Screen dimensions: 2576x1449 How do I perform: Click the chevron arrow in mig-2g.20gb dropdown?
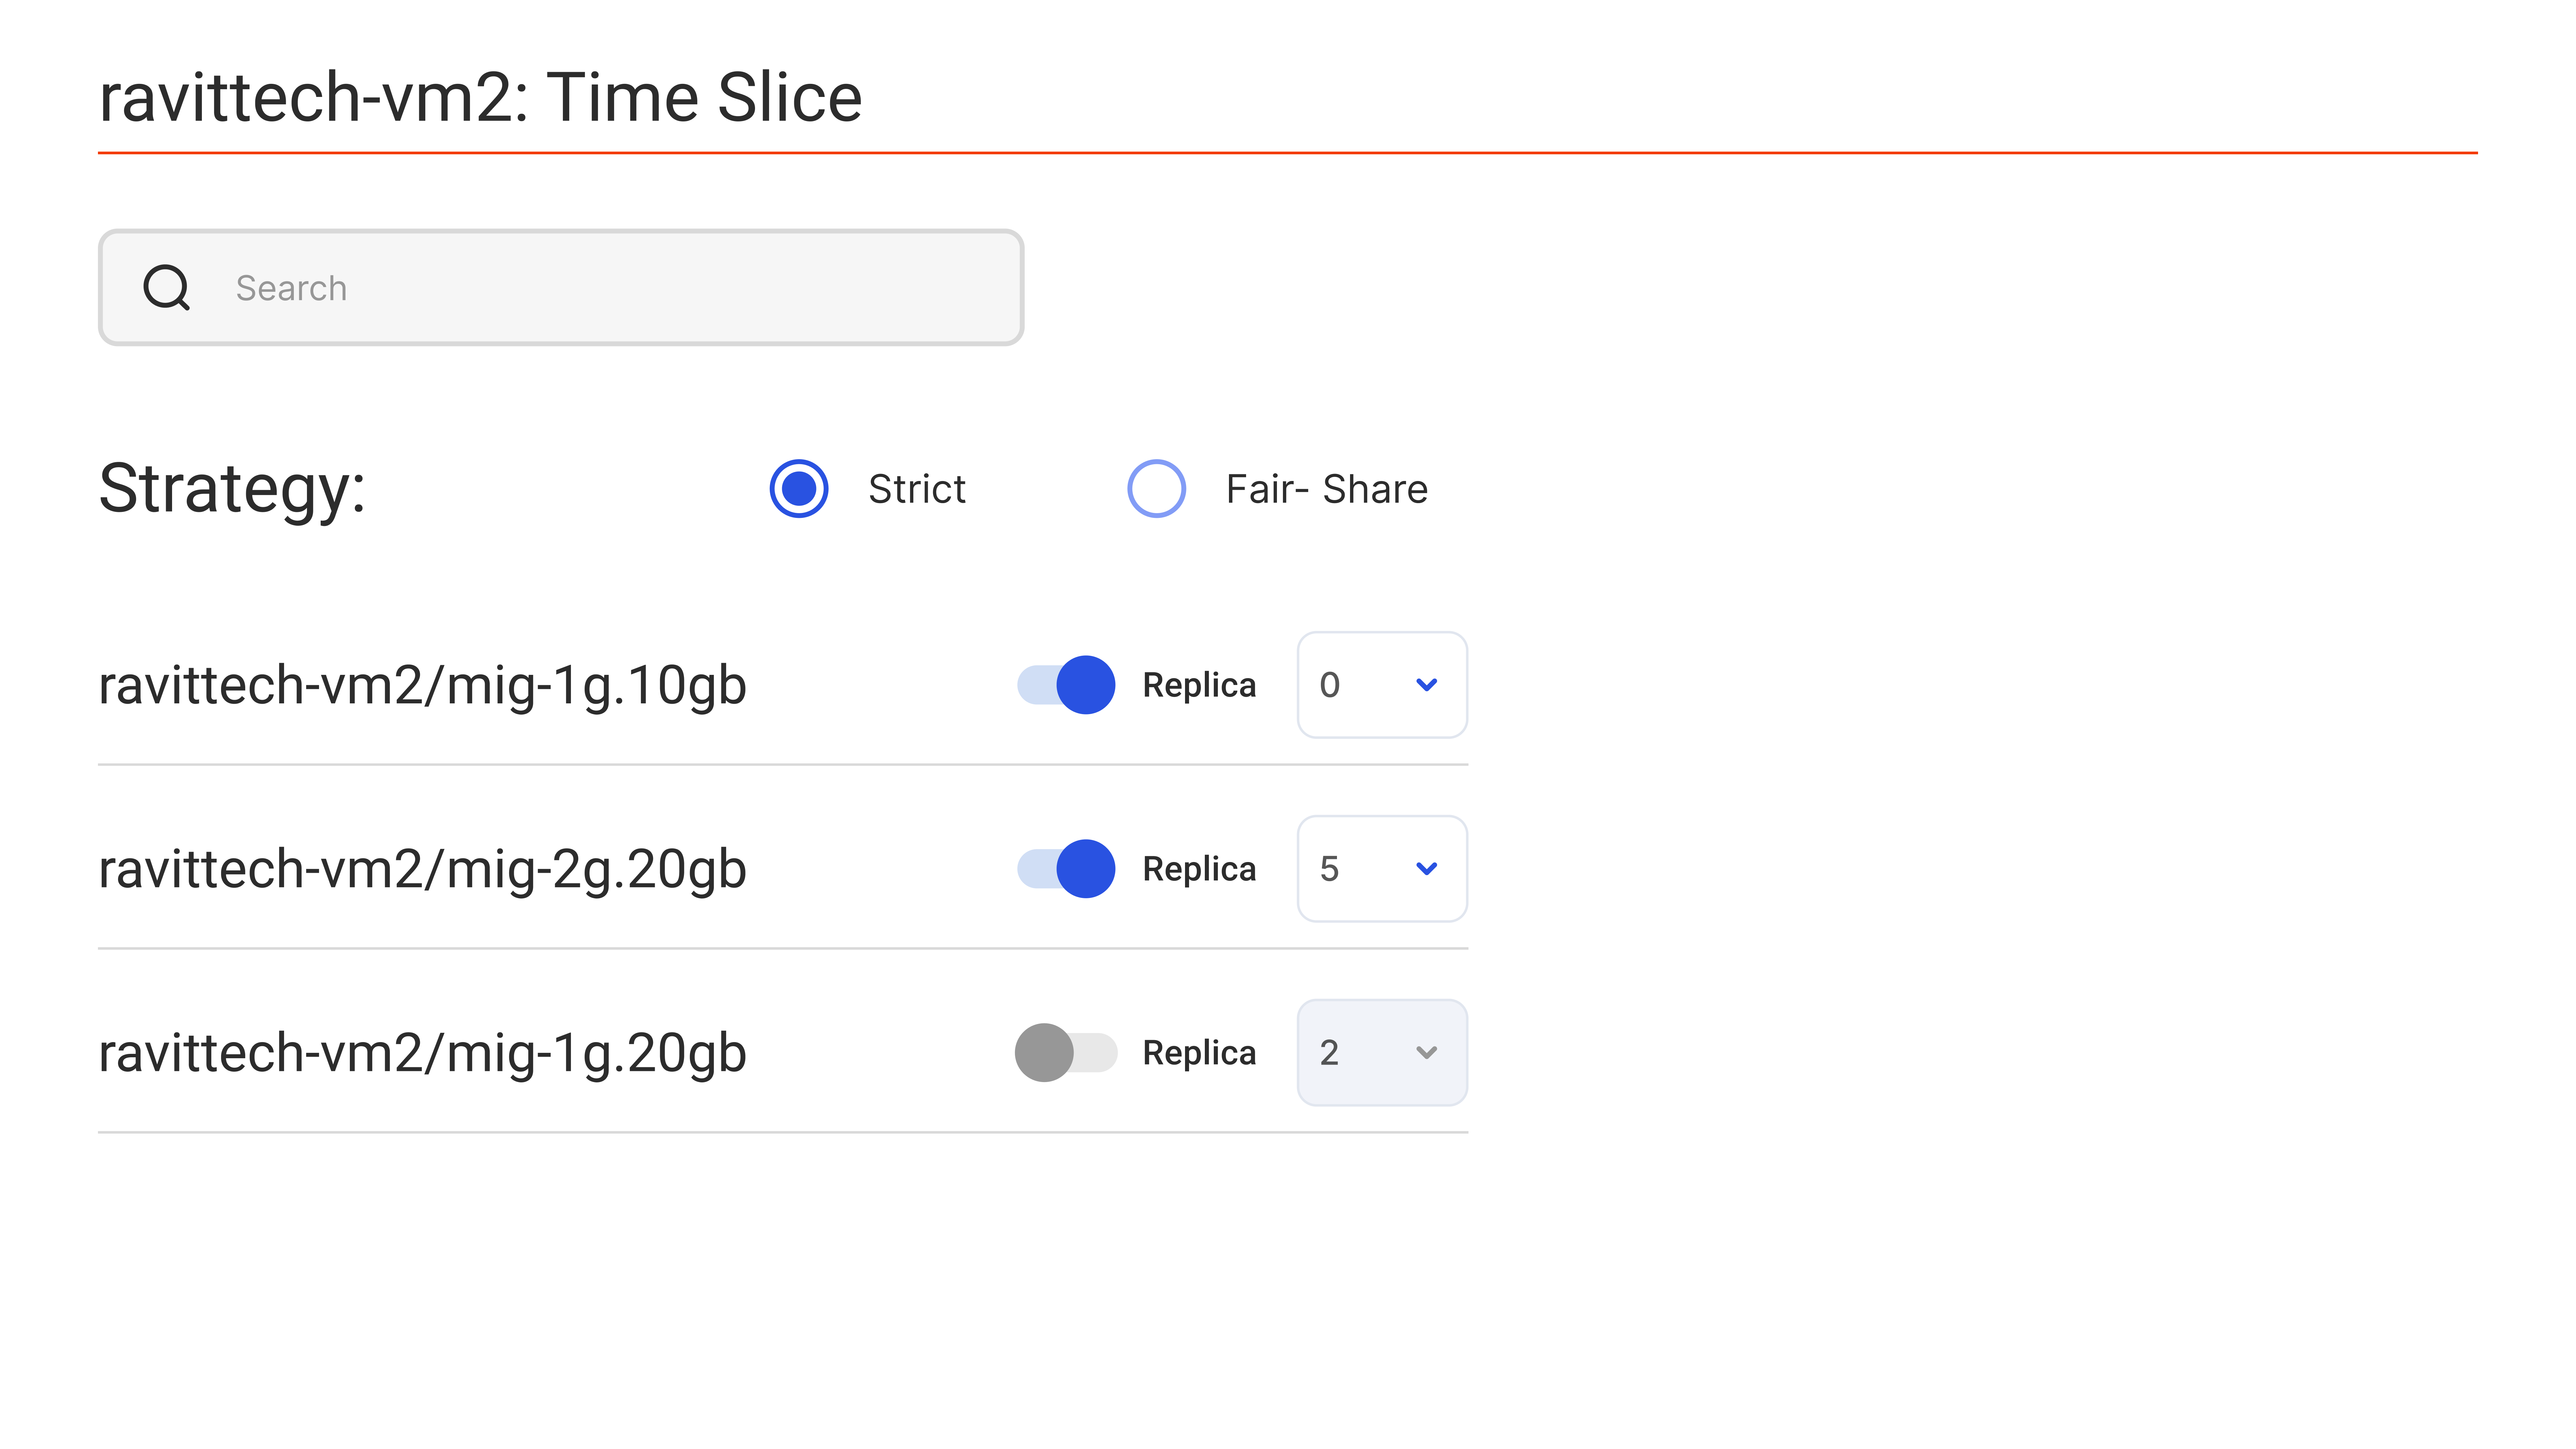point(1427,869)
